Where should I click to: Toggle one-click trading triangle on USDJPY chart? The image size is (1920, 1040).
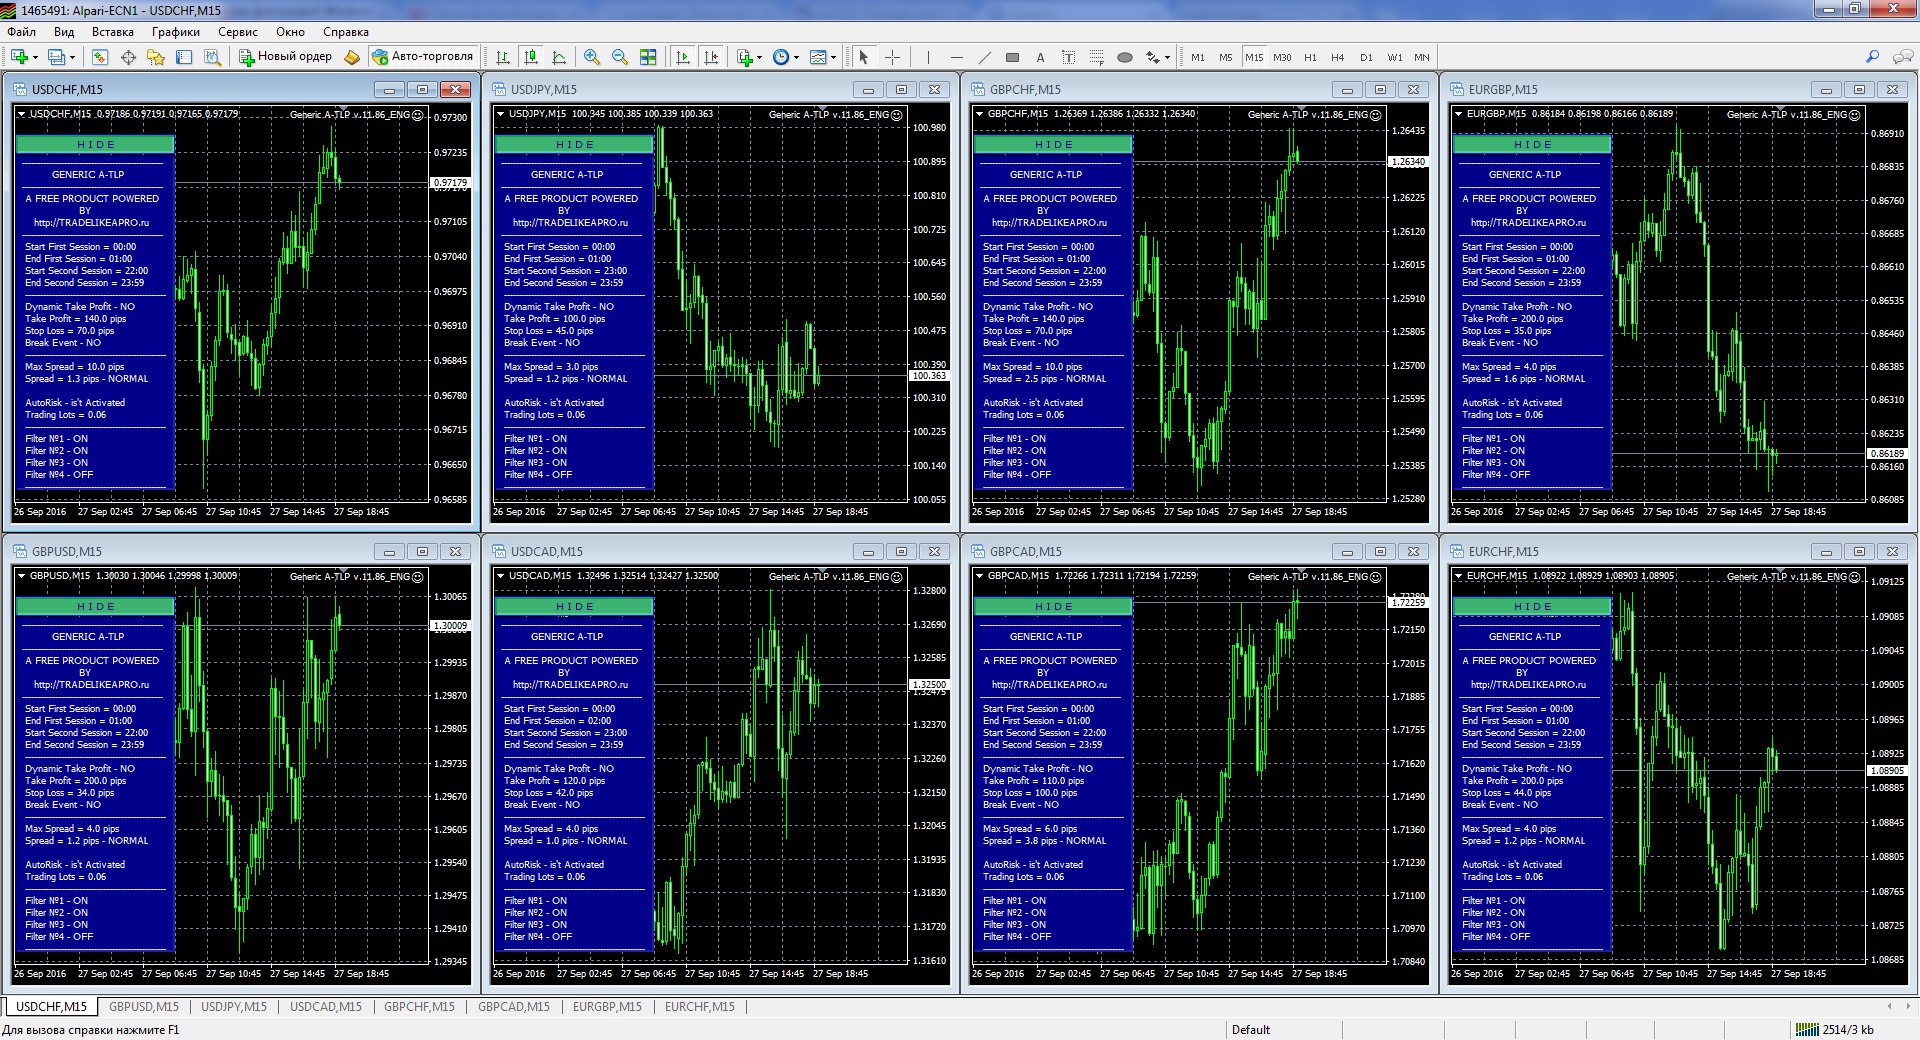tap(500, 114)
